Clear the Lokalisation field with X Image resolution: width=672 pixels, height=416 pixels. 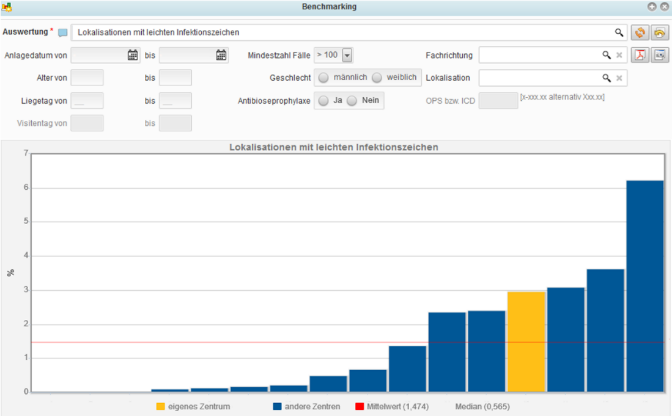point(619,78)
